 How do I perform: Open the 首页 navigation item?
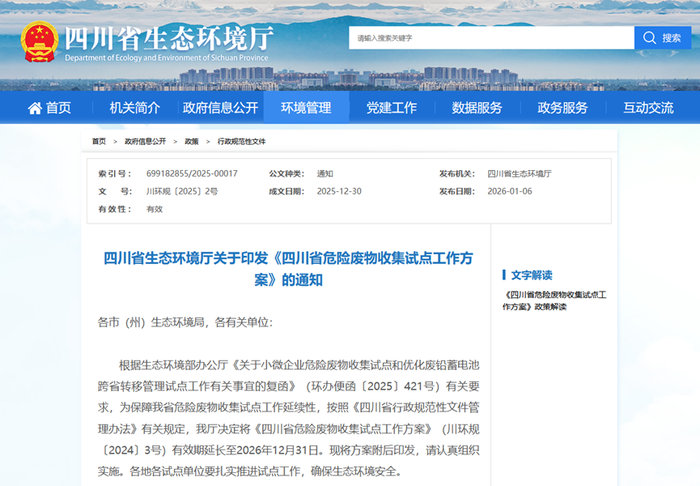point(50,108)
